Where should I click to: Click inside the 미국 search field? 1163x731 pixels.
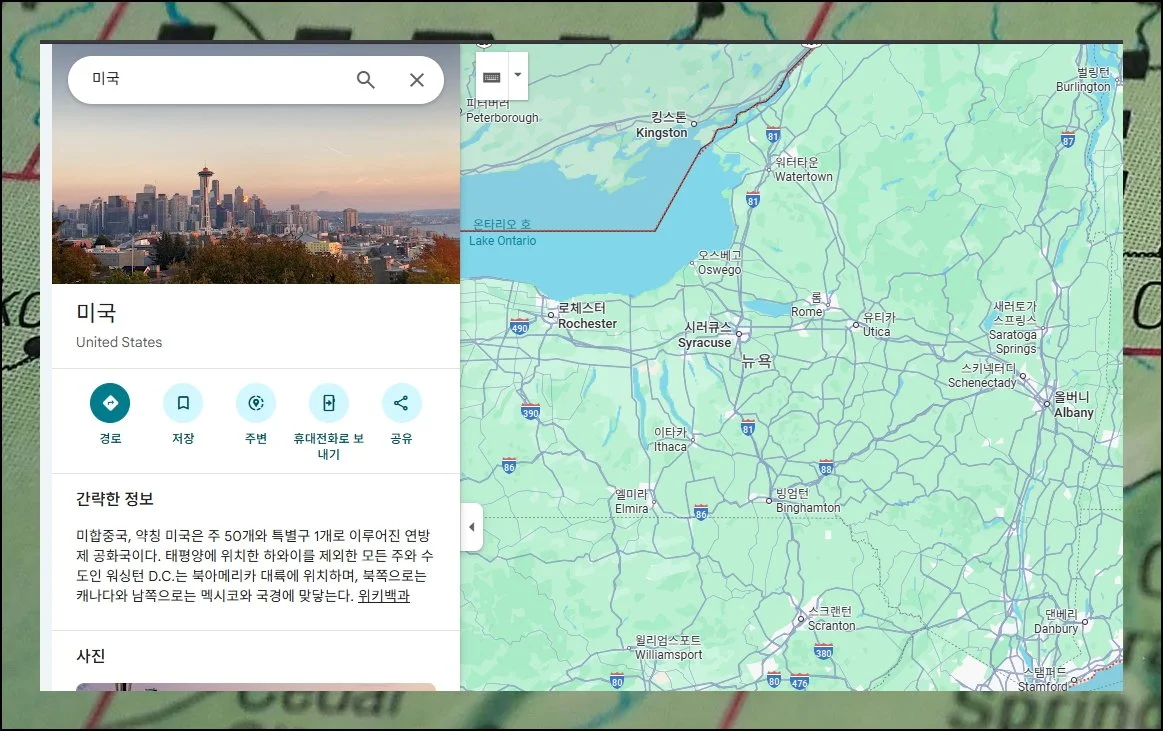tap(210, 80)
